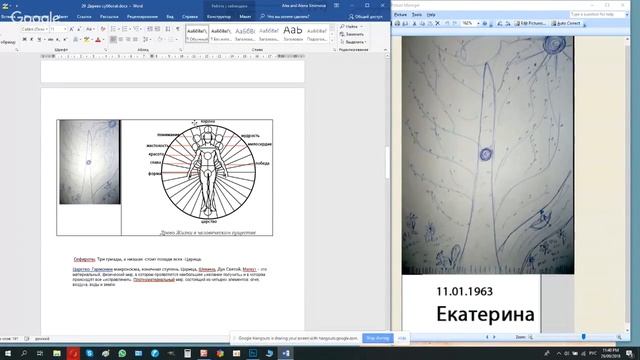Click the Word vertical scrollbar thumb

(387, 162)
